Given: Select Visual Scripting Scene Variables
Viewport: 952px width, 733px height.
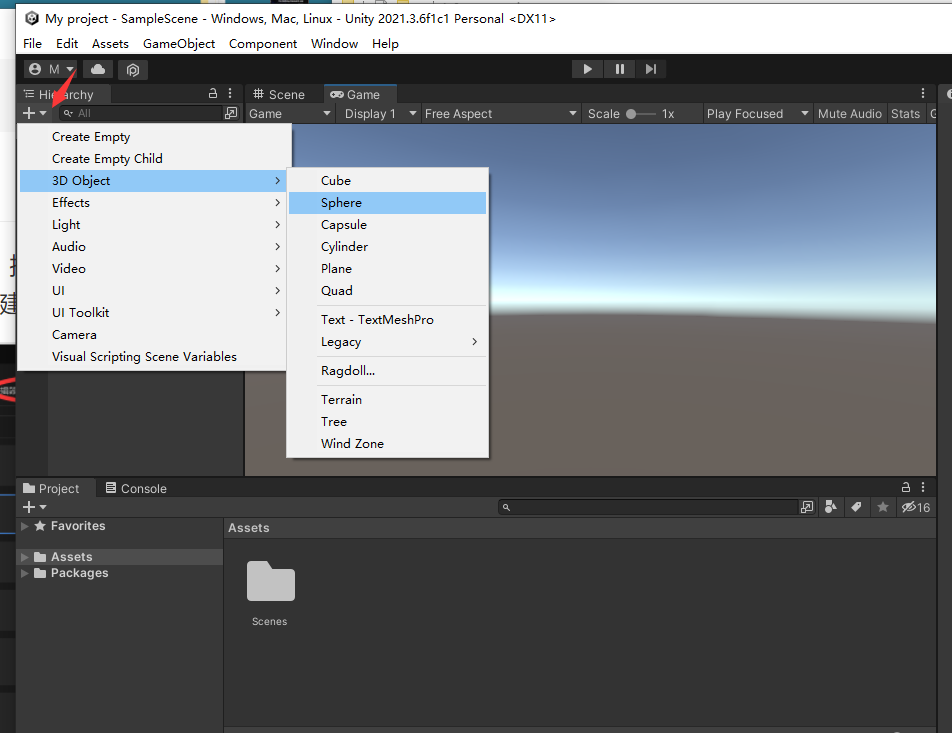Looking at the screenshot, I should point(154,356).
